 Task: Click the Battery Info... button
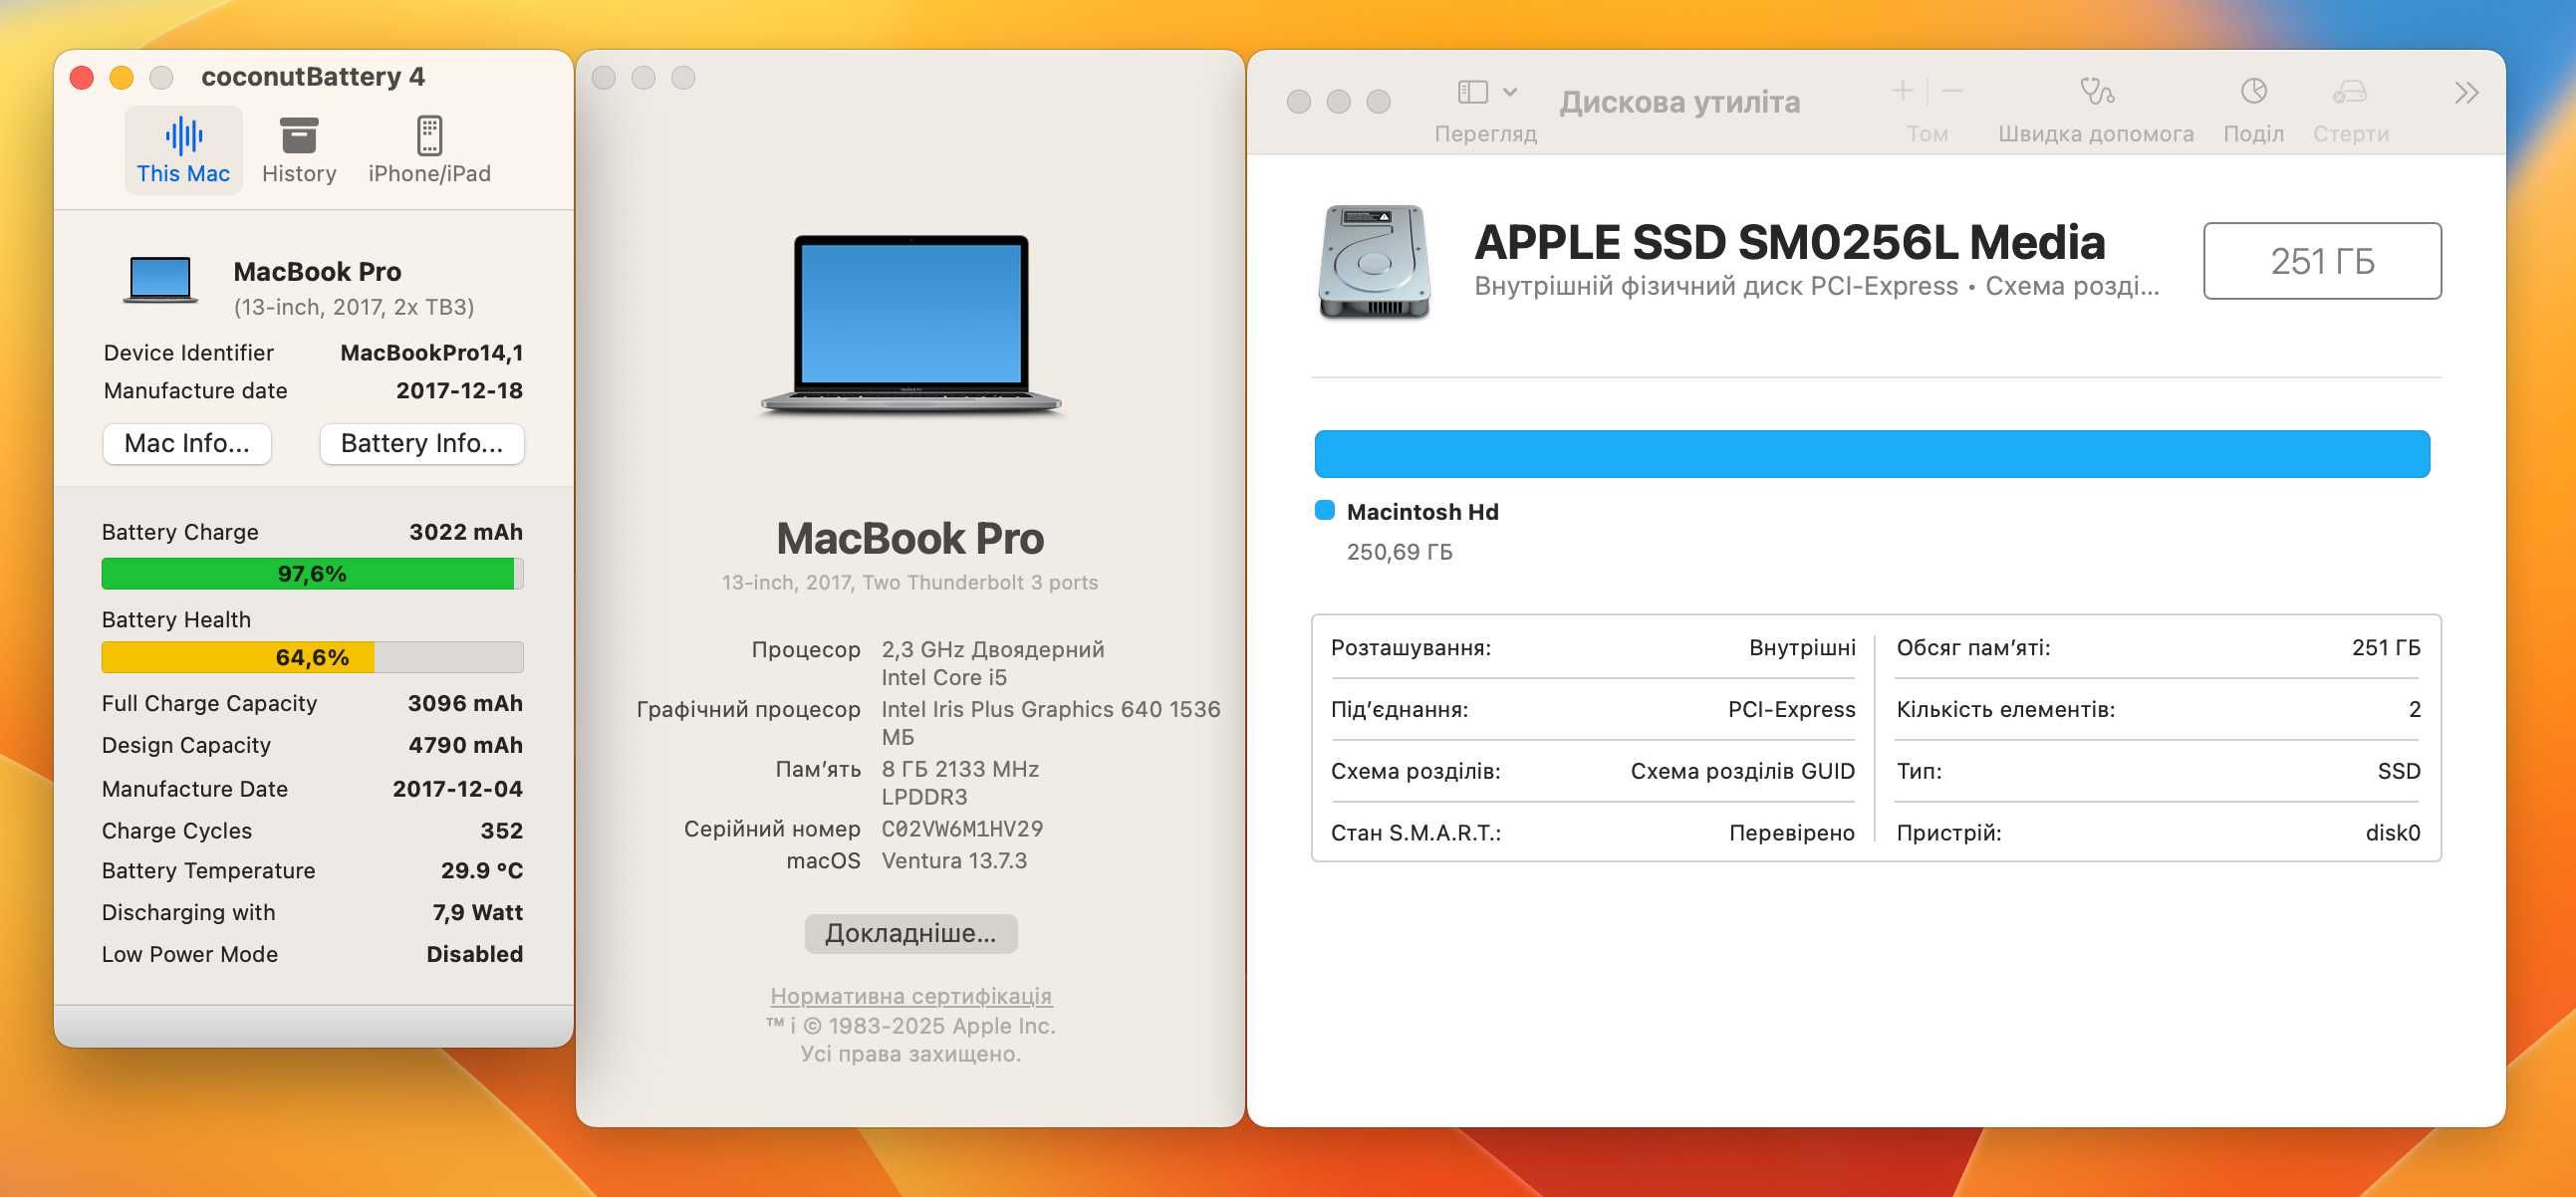422,443
